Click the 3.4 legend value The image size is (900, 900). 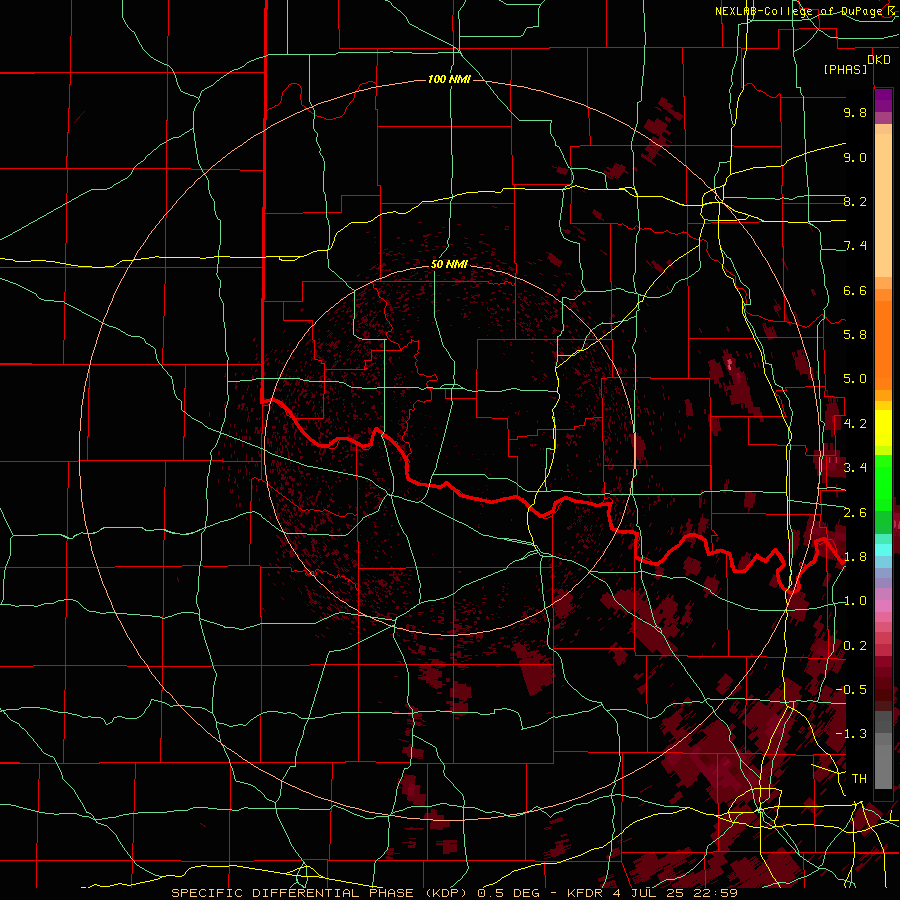(855, 468)
